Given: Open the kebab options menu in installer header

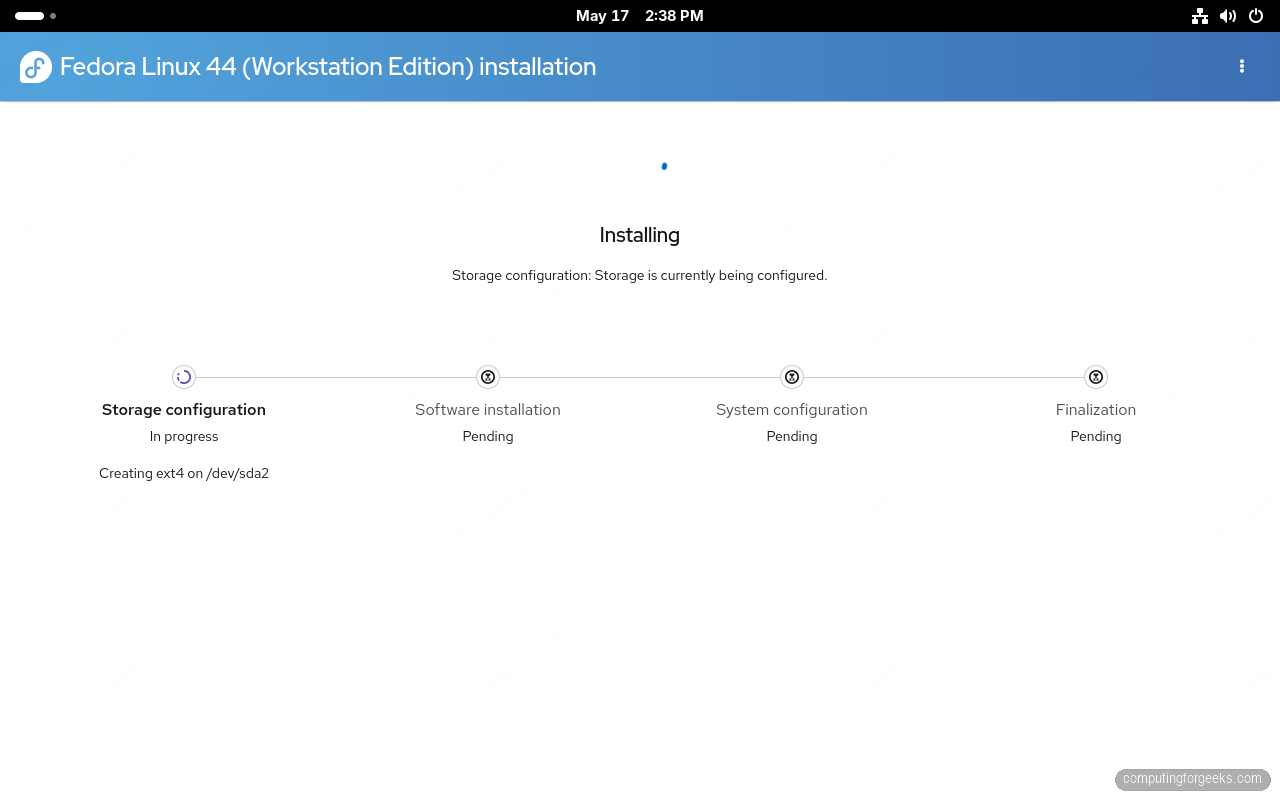Looking at the screenshot, I should pos(1242,66).
